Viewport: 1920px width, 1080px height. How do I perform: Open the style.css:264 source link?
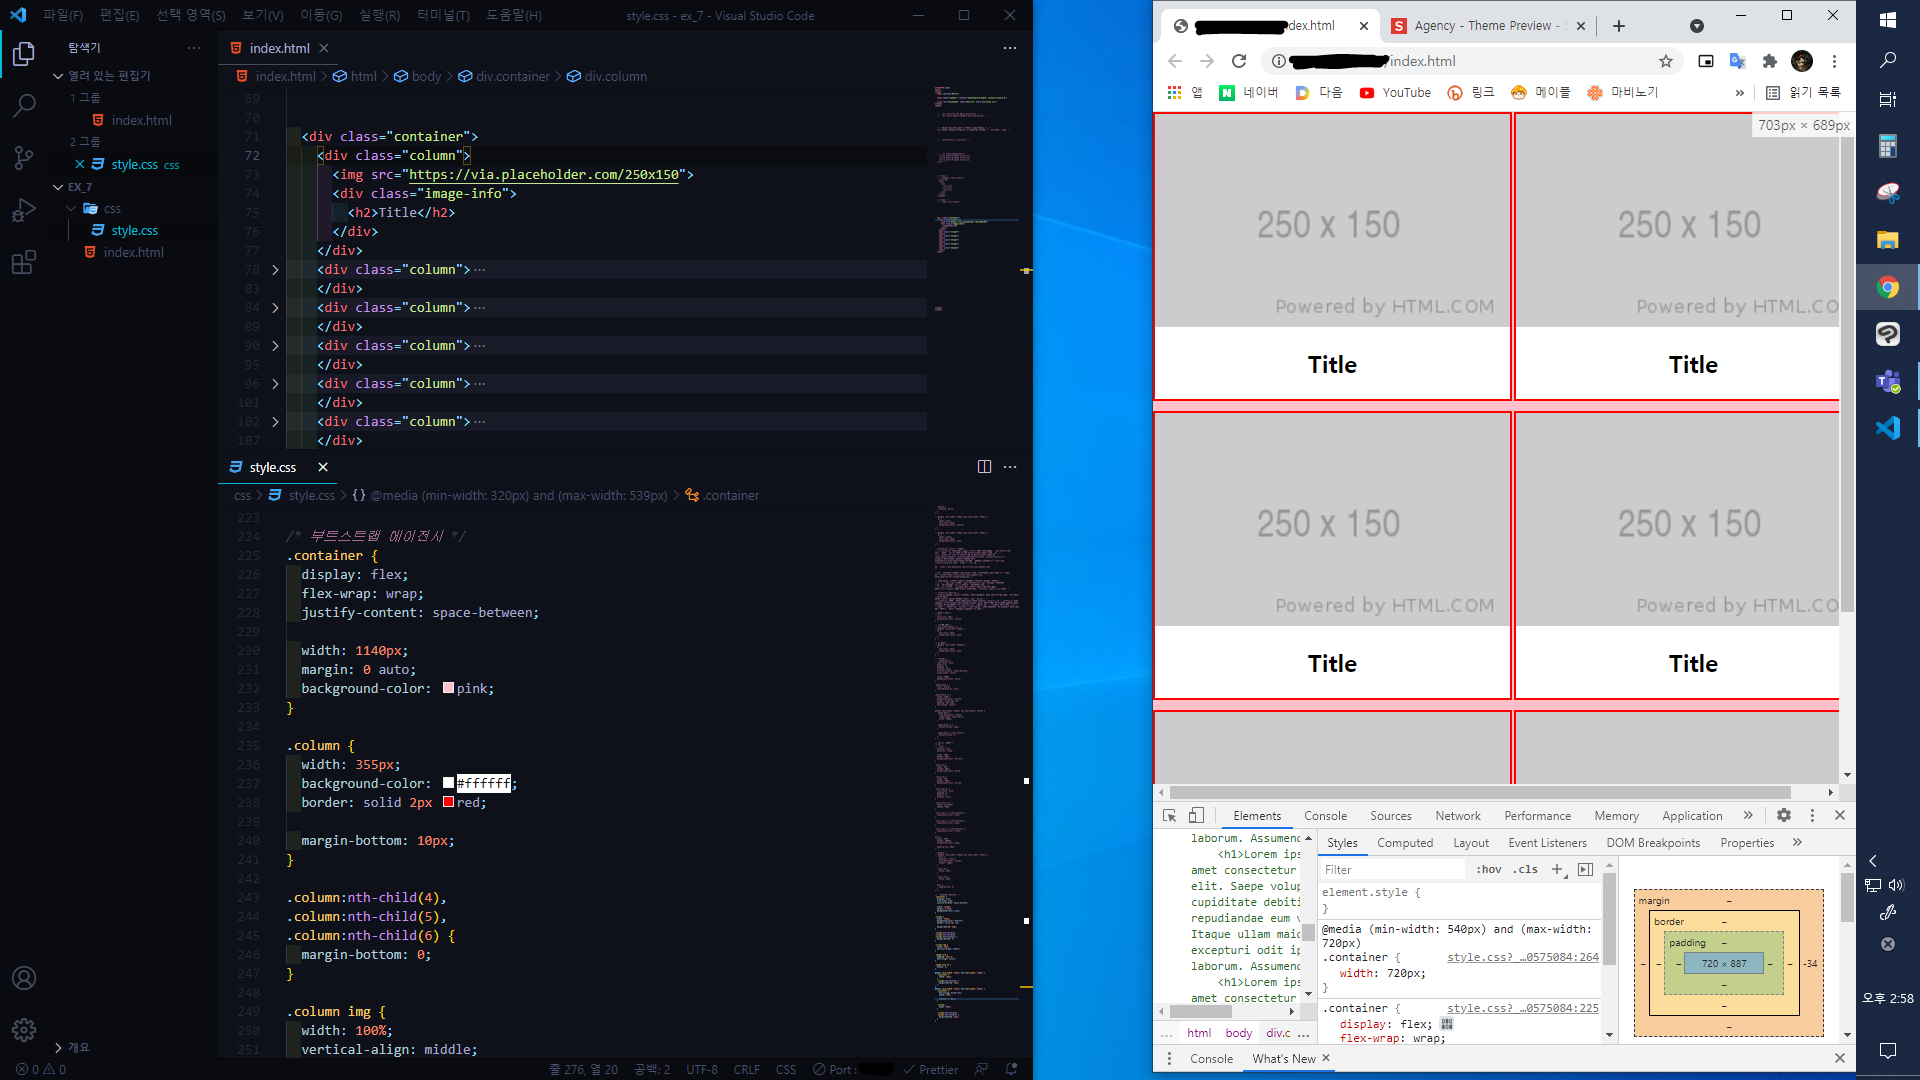pyautogui.click(x=1522, y=957)
